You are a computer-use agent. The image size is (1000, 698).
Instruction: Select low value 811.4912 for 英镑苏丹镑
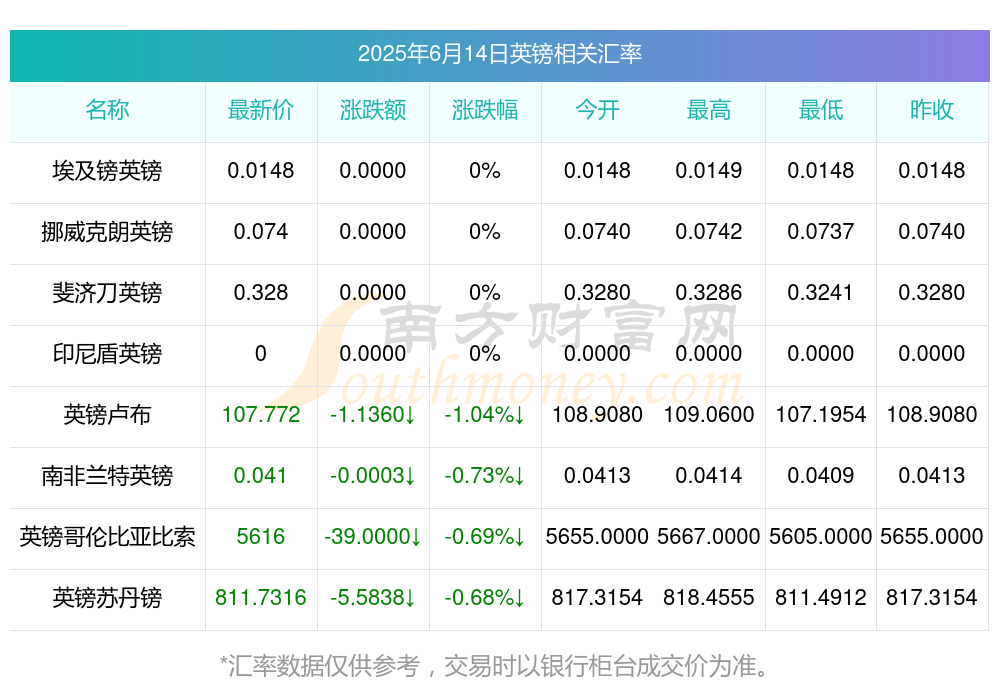821,598
